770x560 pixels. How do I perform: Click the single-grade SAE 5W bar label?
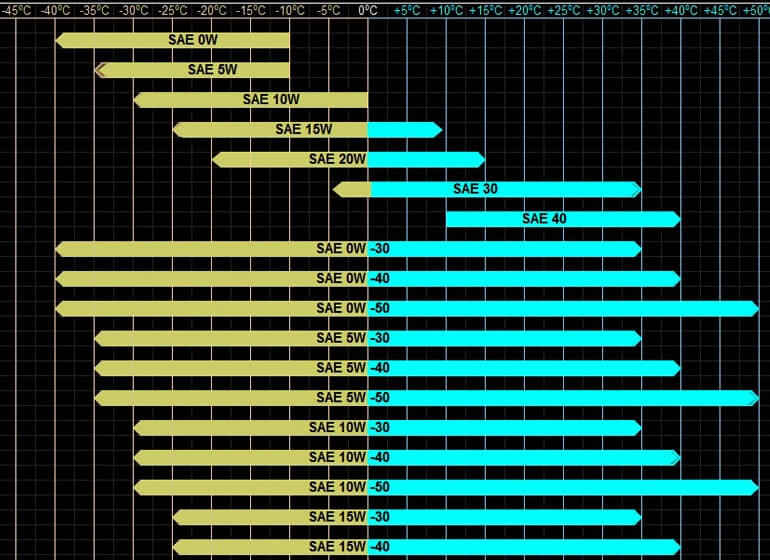pos(212,70)
